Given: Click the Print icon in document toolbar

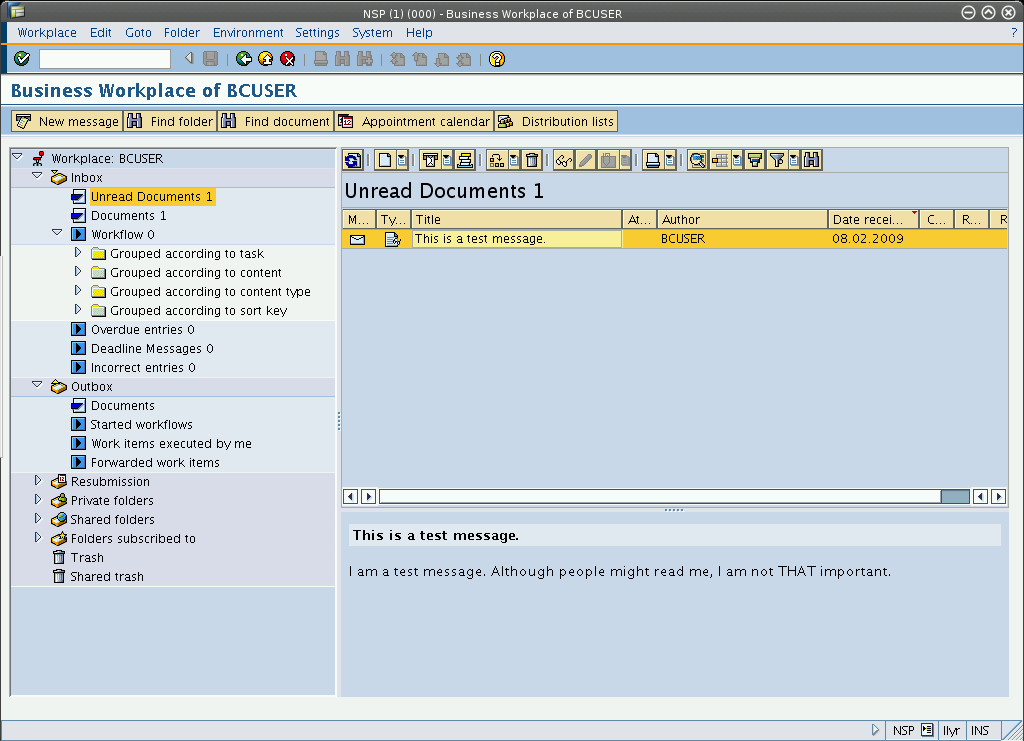Looking at the screenshot, I should tap(652, 160).
